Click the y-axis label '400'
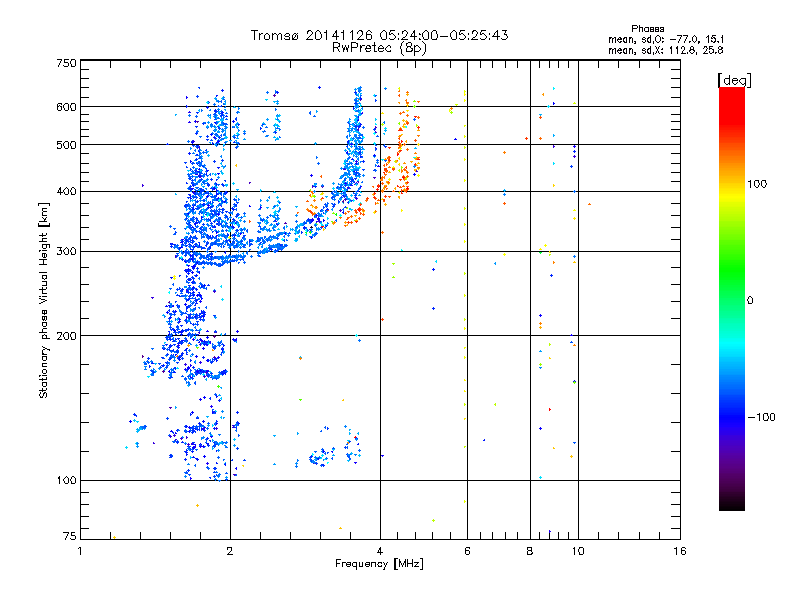 point(66,192)
